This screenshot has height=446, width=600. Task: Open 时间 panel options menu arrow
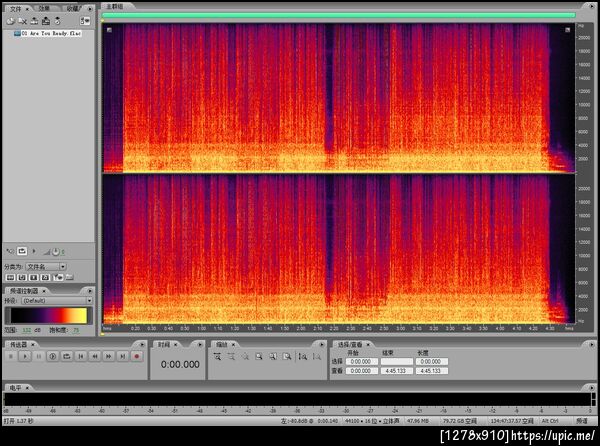point(200,345)
